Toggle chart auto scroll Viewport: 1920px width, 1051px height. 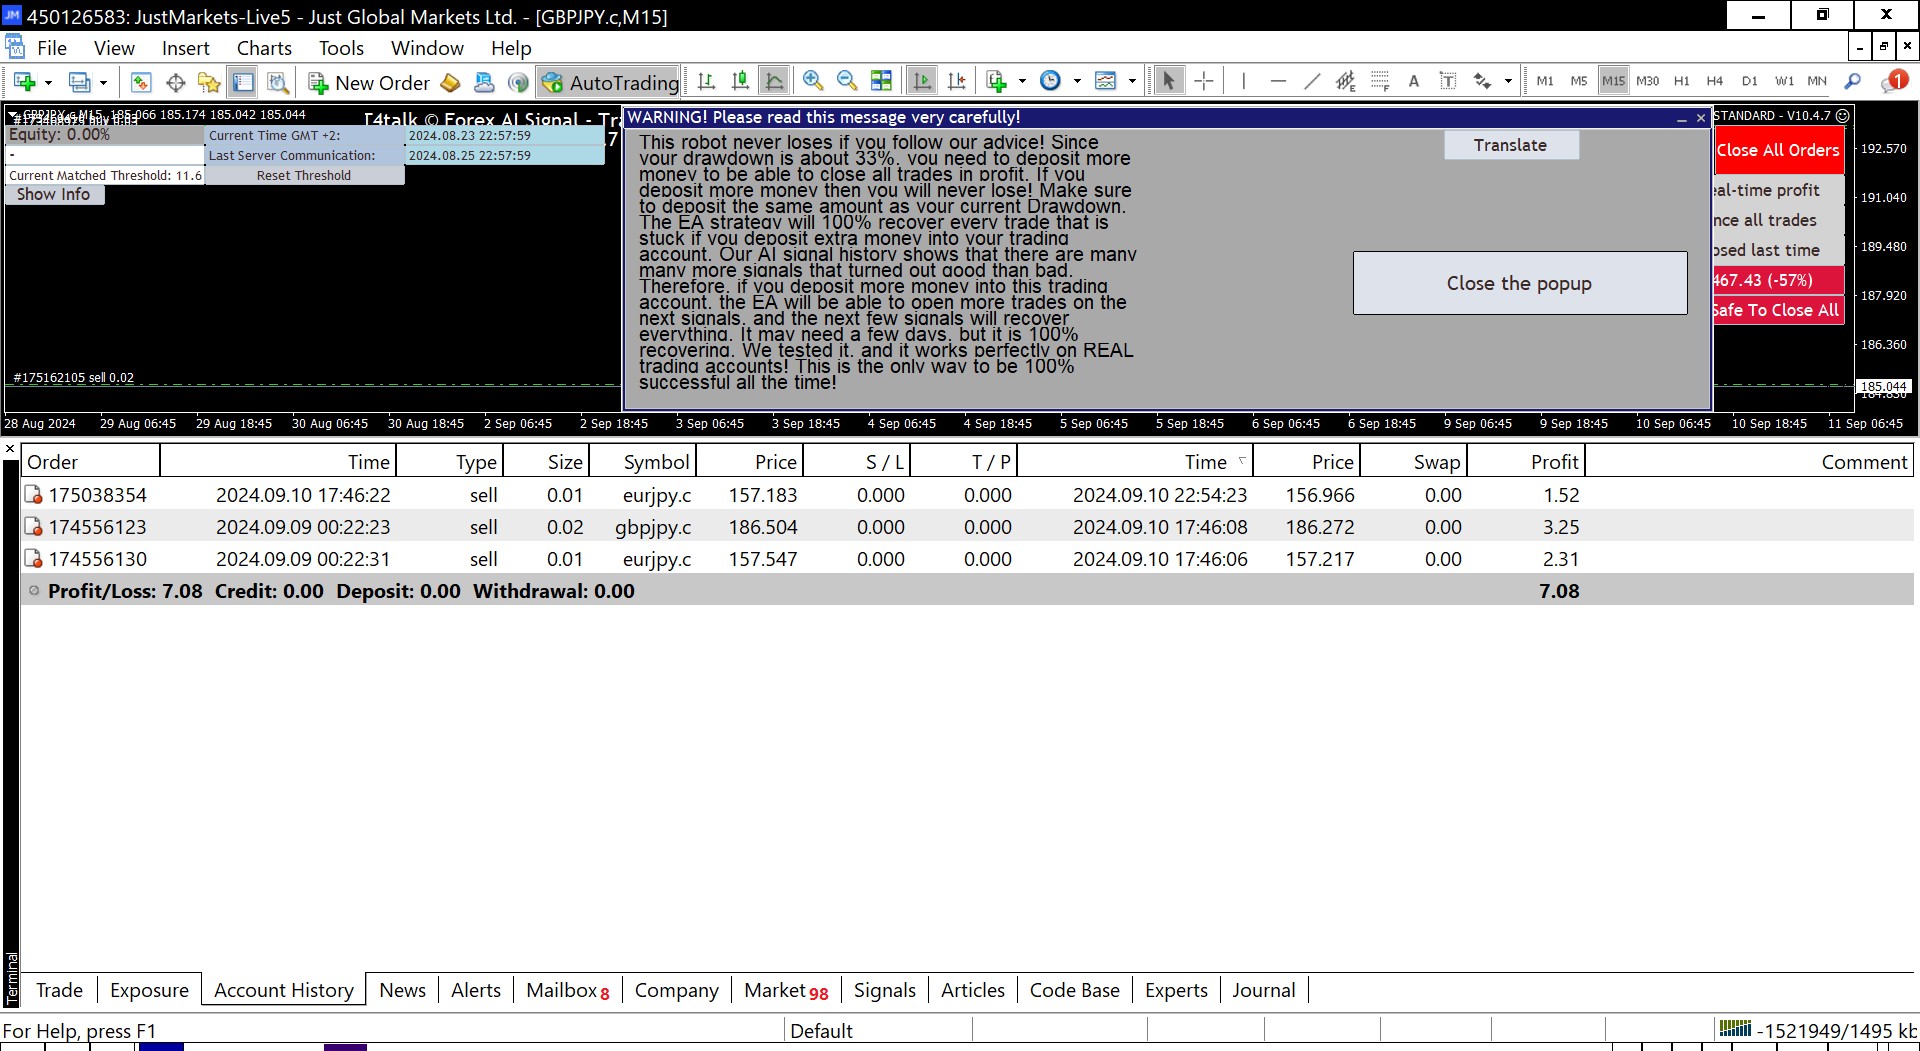(x=922, y=82)
